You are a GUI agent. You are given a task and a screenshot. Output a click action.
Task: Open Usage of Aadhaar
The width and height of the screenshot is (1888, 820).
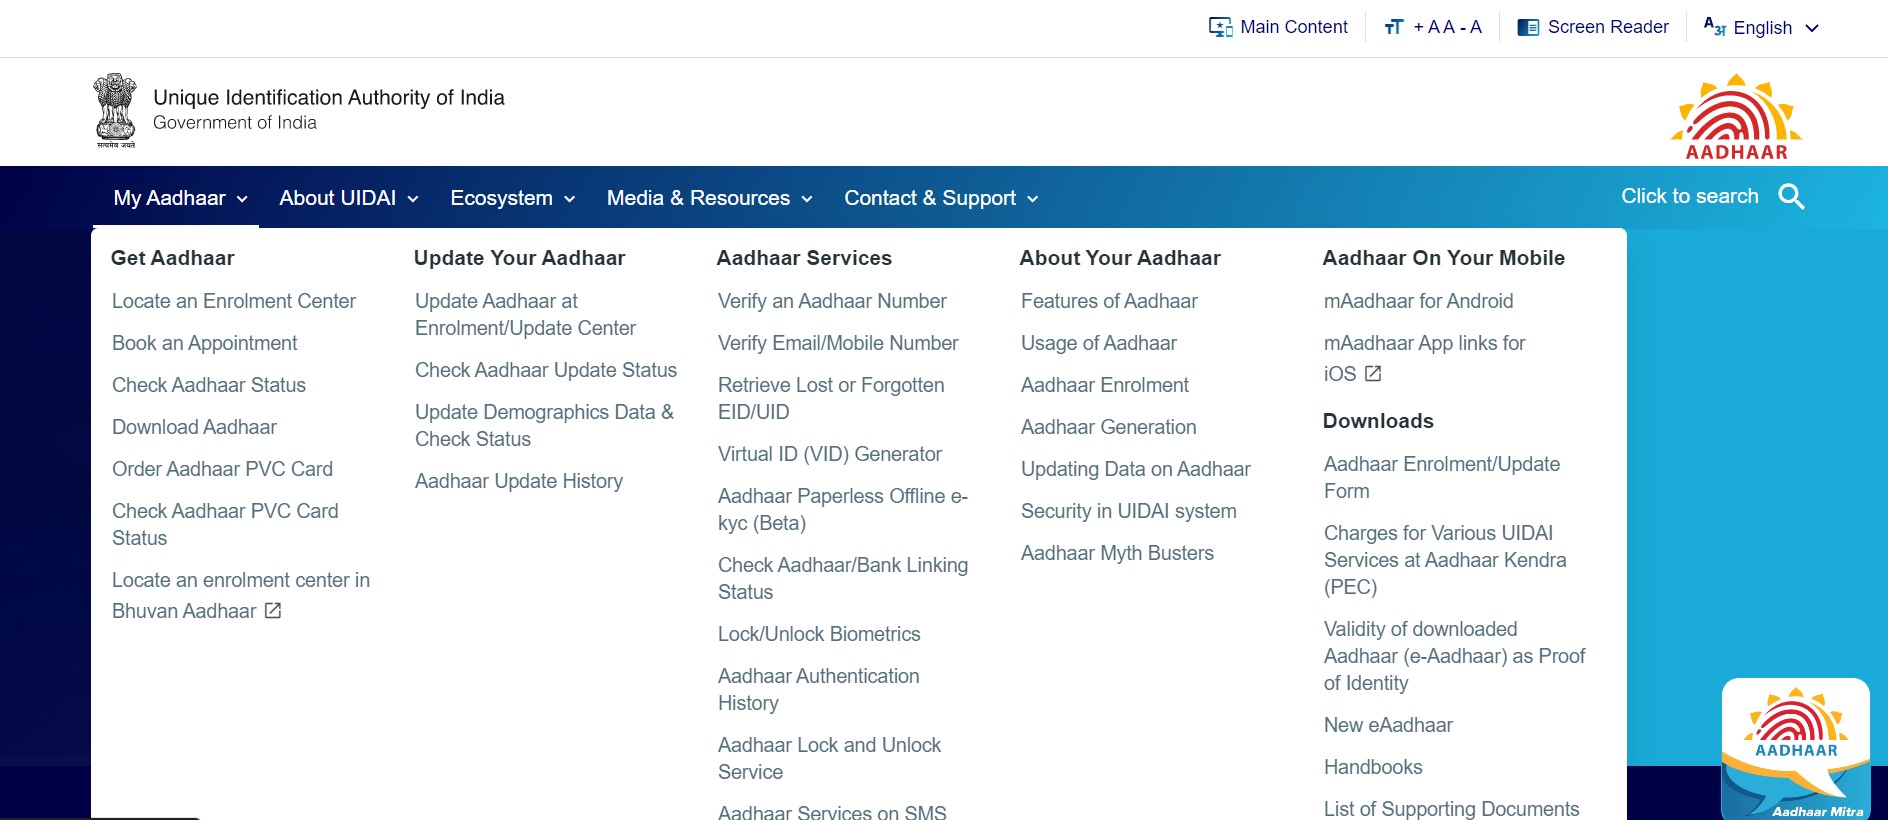[1099, 343]
